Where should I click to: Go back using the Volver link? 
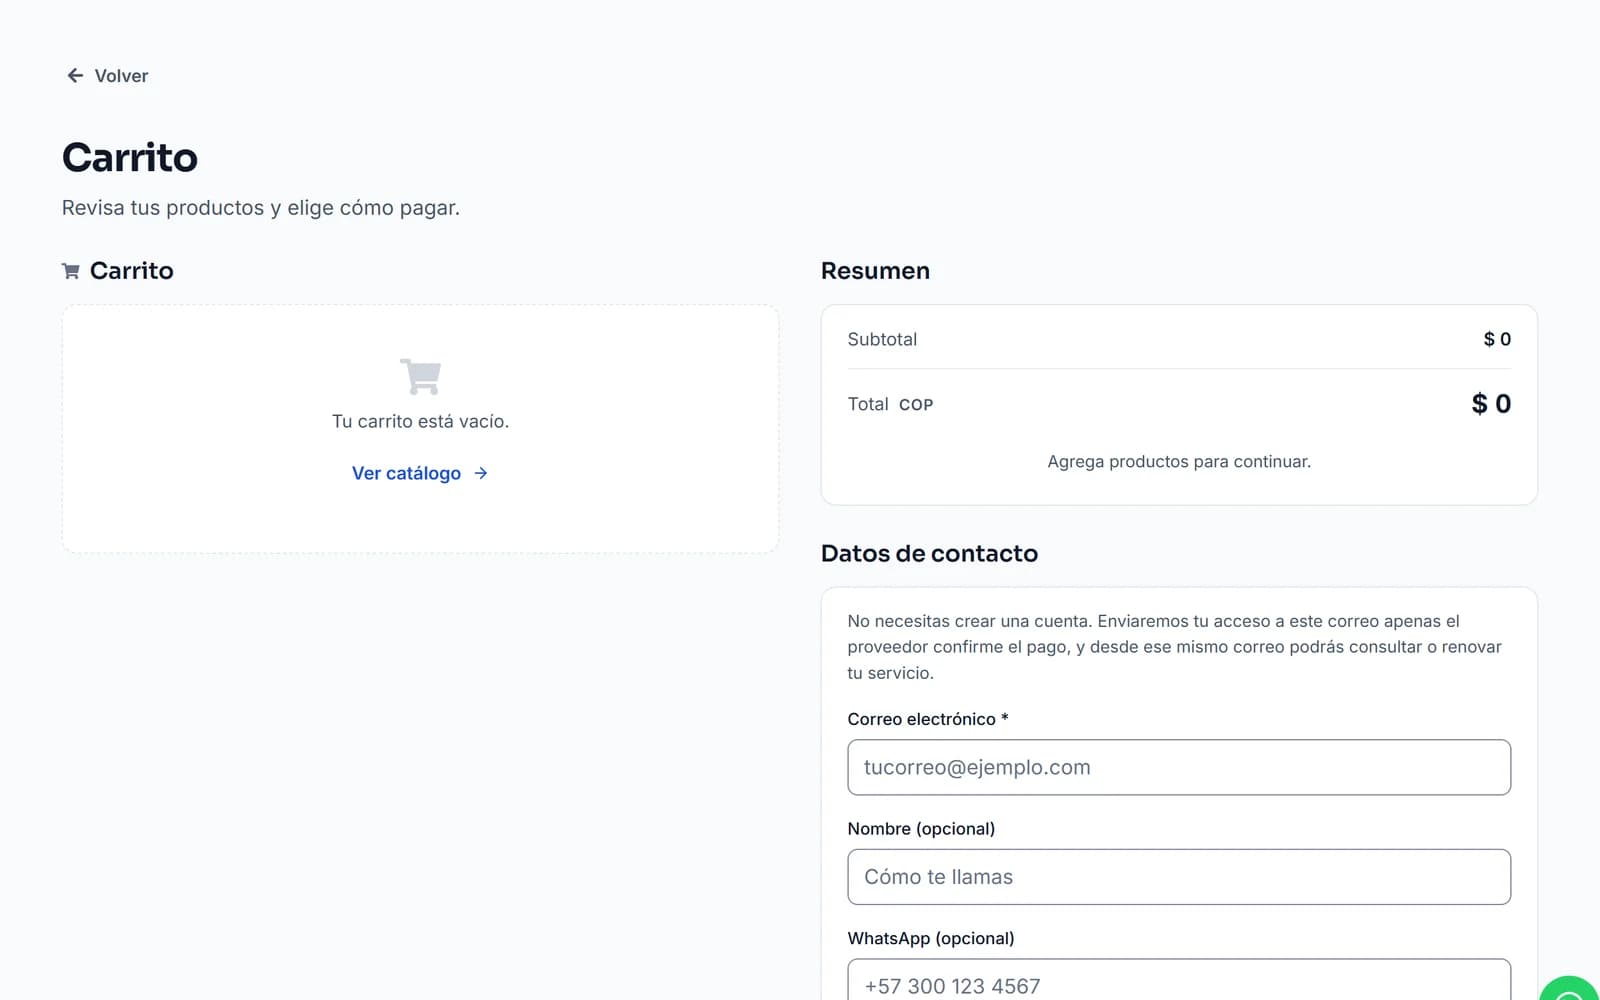point(107,76)
